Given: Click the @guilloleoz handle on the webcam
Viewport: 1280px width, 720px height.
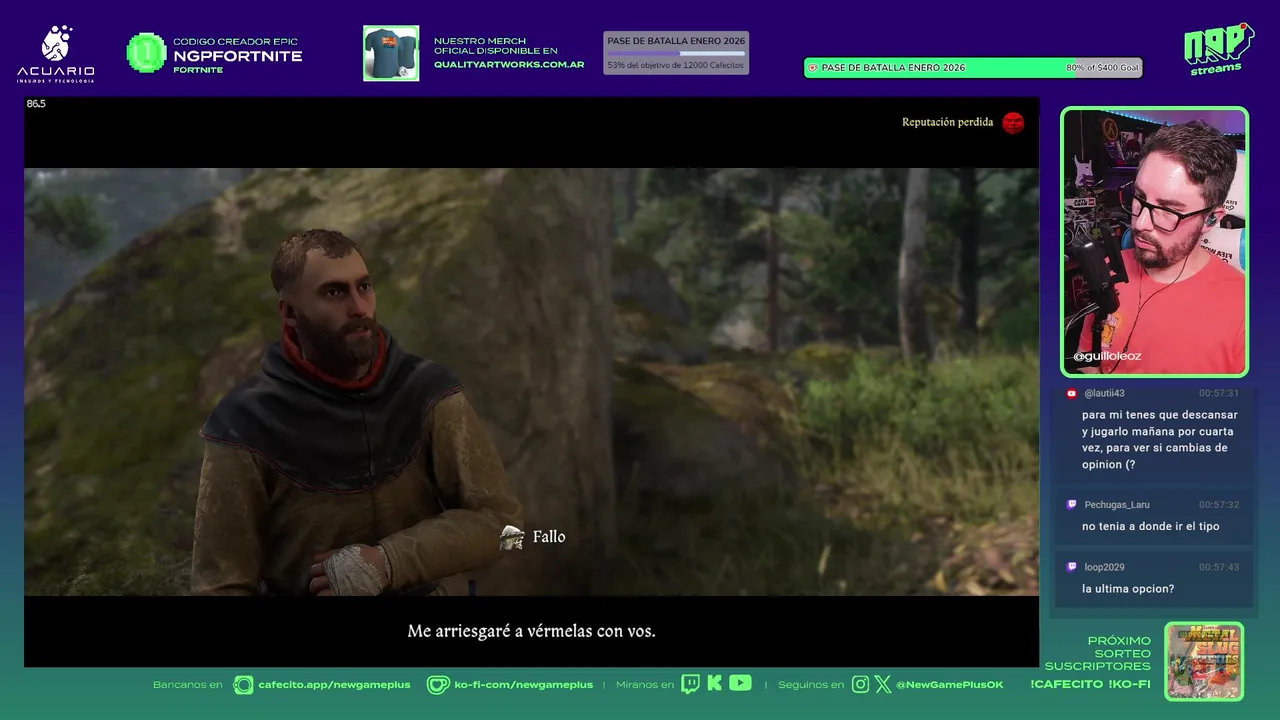Looking at the screenshot, I should click(1107, 356).
